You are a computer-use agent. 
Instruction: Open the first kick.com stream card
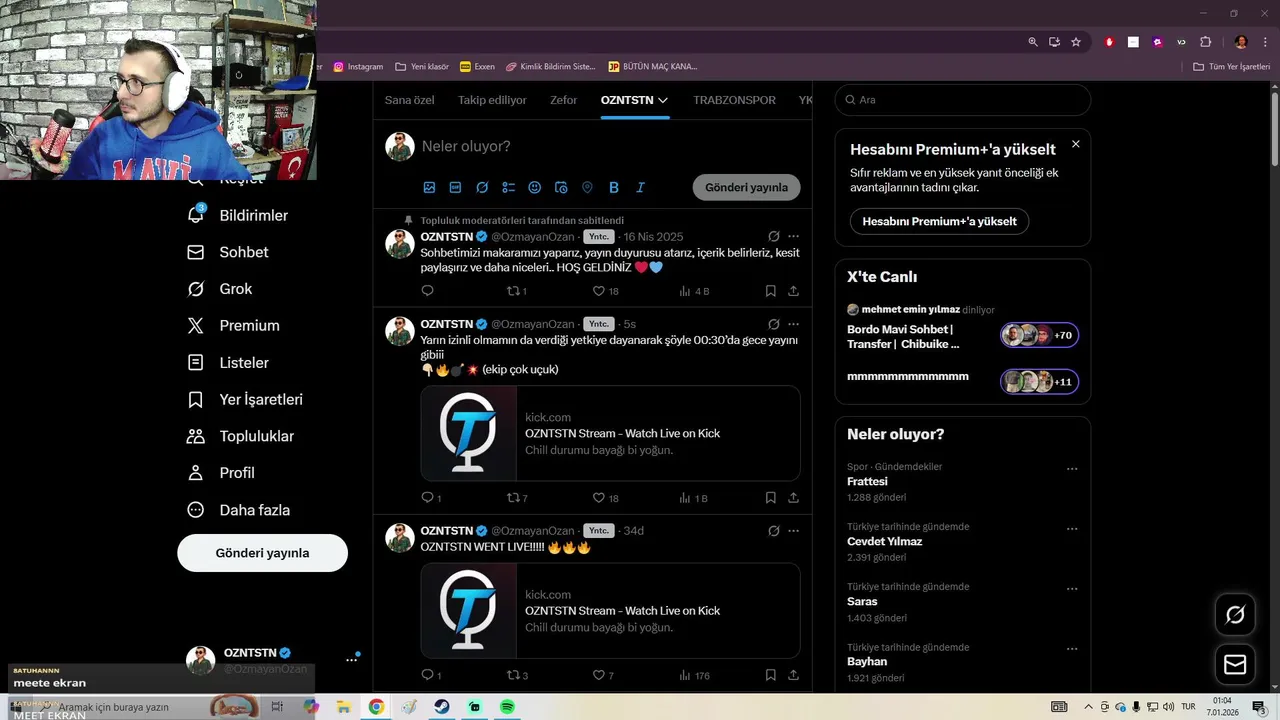click(x=610, y=433)
